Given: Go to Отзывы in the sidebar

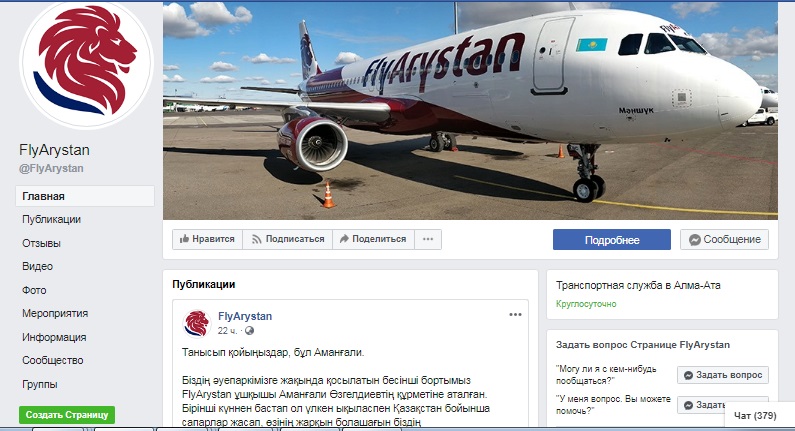Looking at the screenshot, I should [41, 243].
